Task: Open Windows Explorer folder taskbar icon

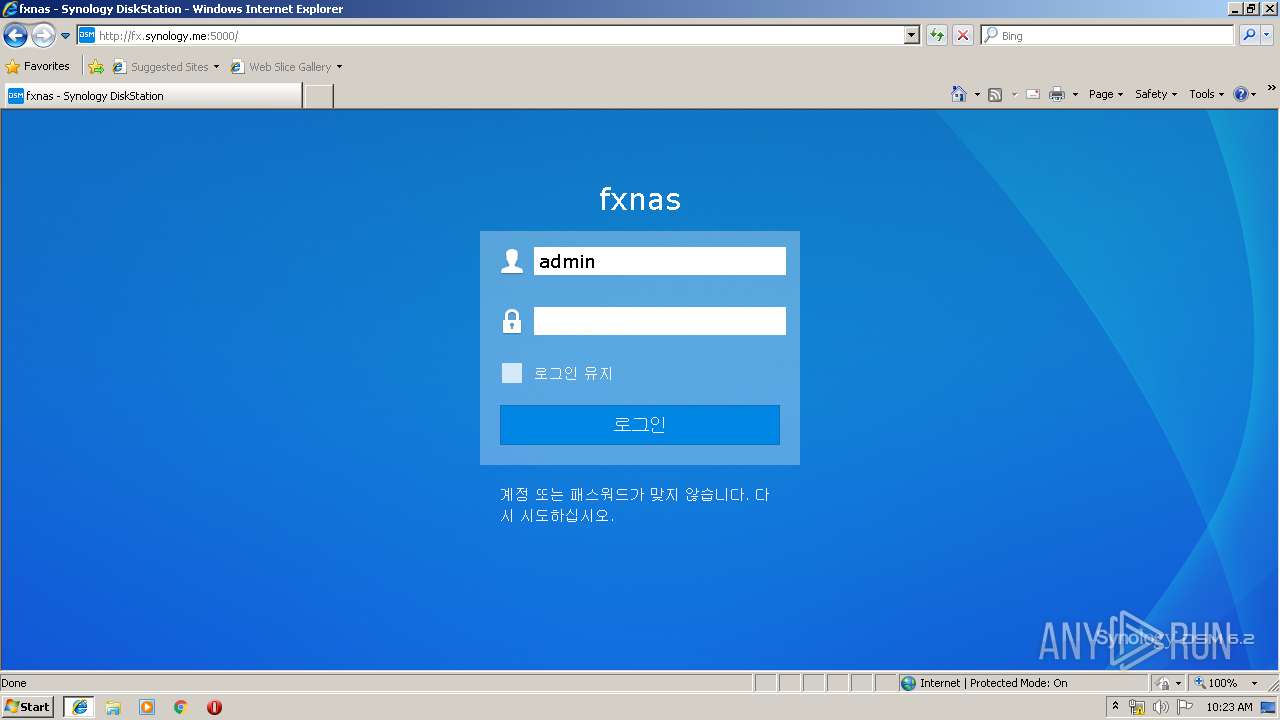Action: tap(113, 707)
